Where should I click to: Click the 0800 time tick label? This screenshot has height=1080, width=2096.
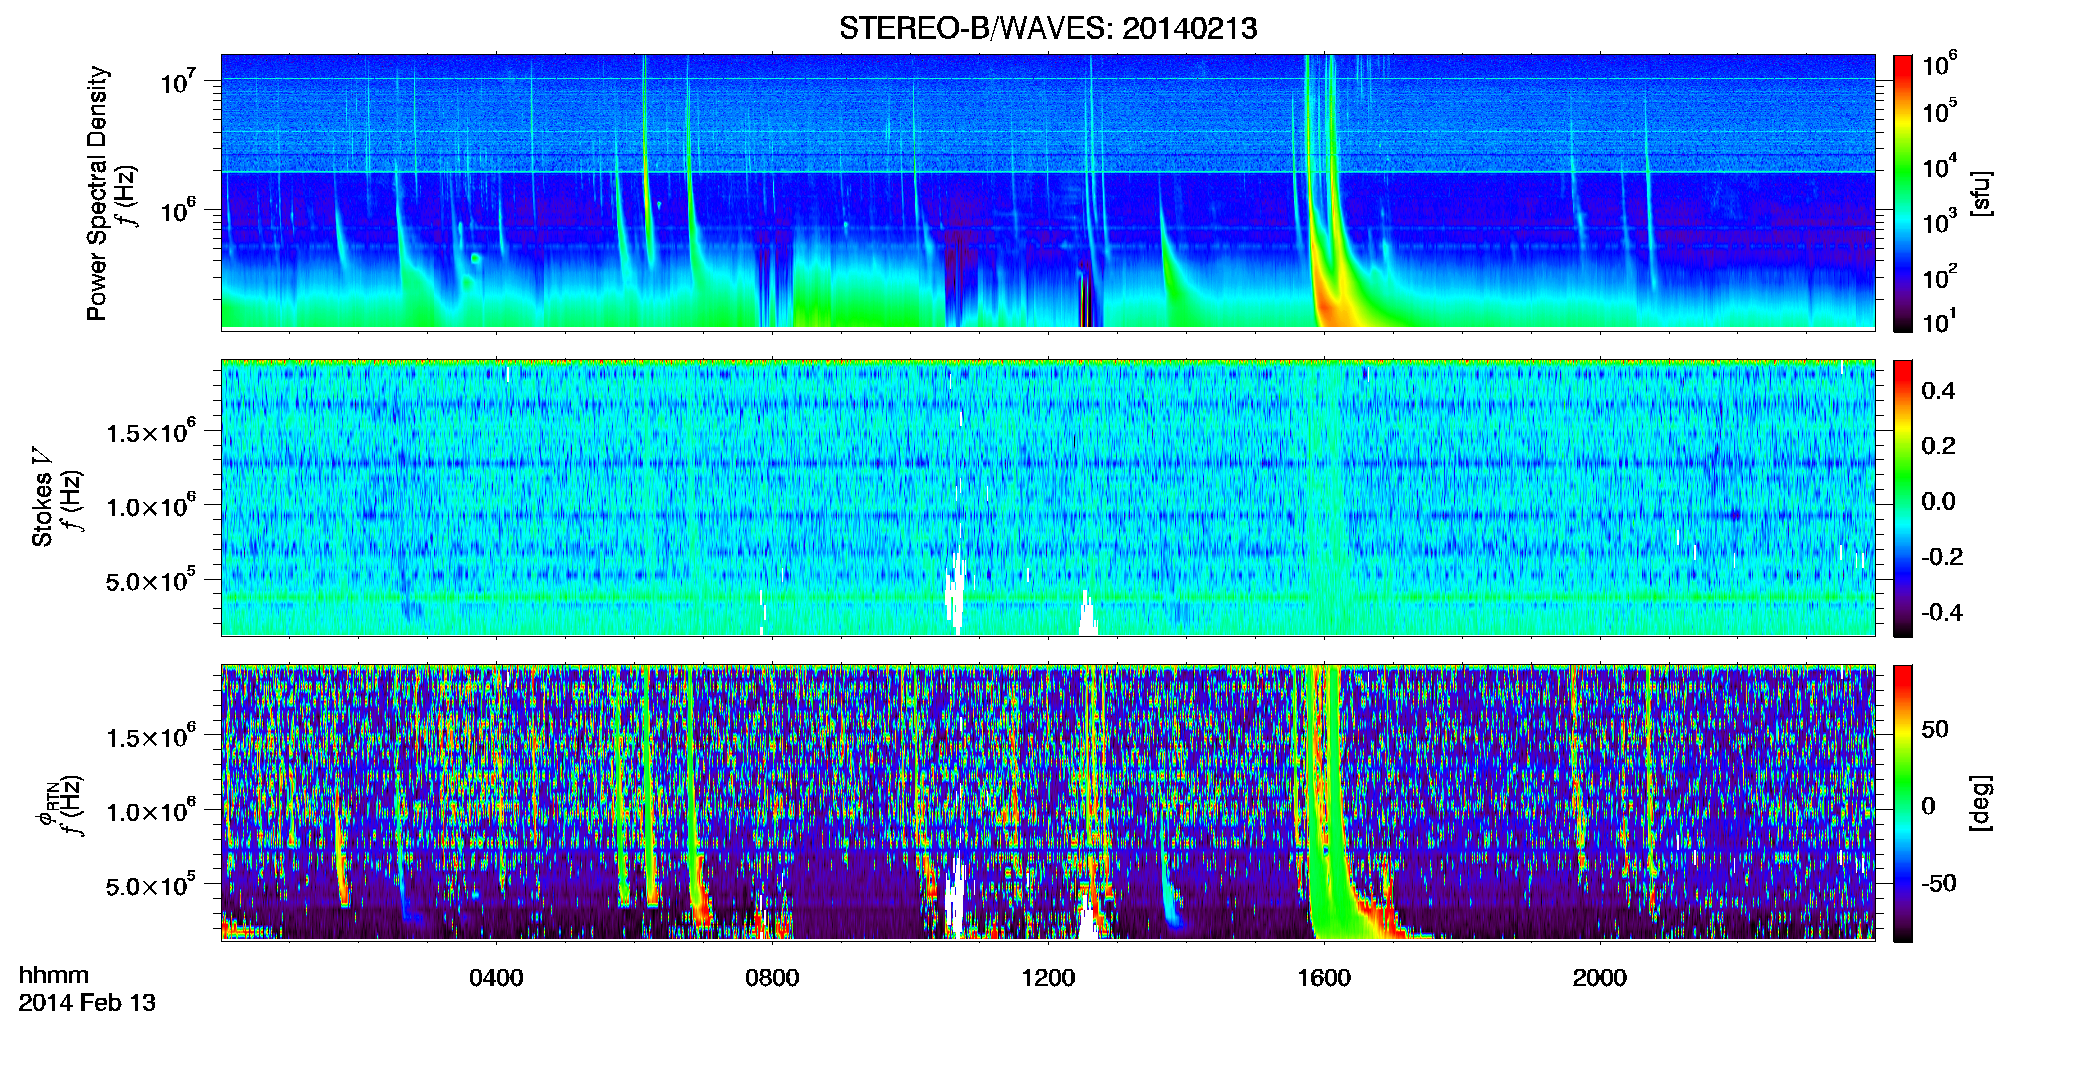772,978
